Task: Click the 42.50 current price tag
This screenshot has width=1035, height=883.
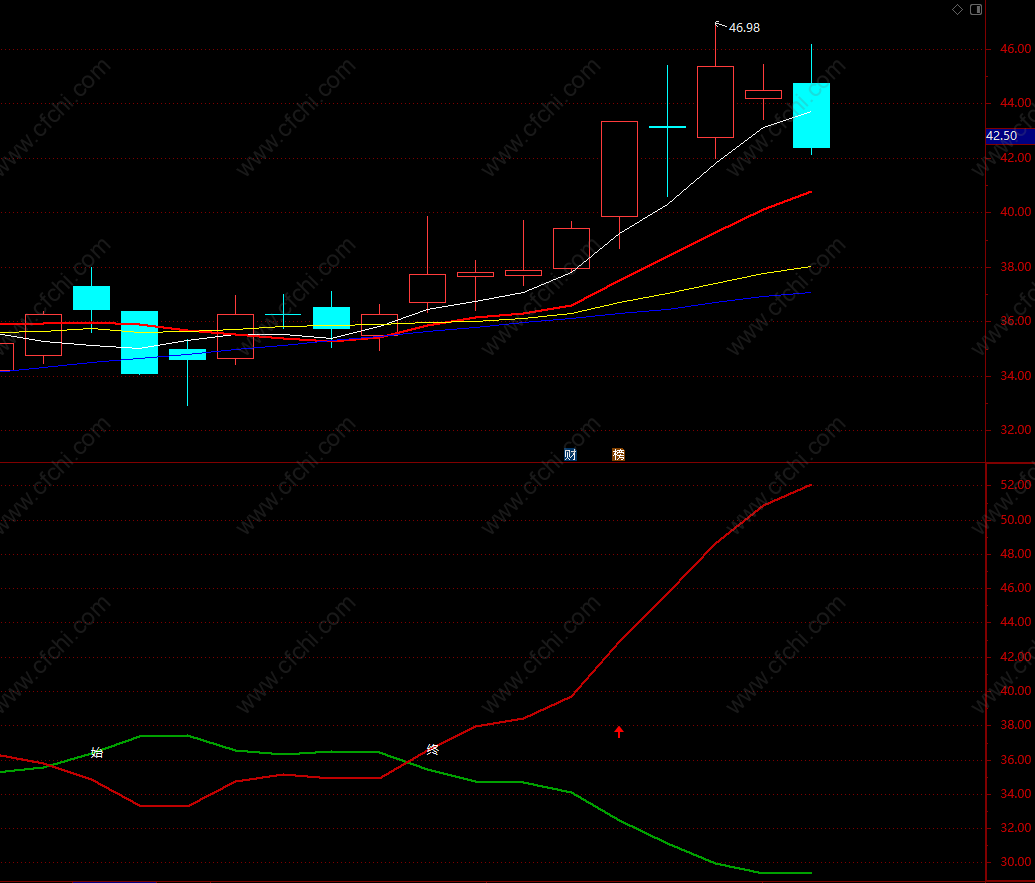Action: 1009,135
